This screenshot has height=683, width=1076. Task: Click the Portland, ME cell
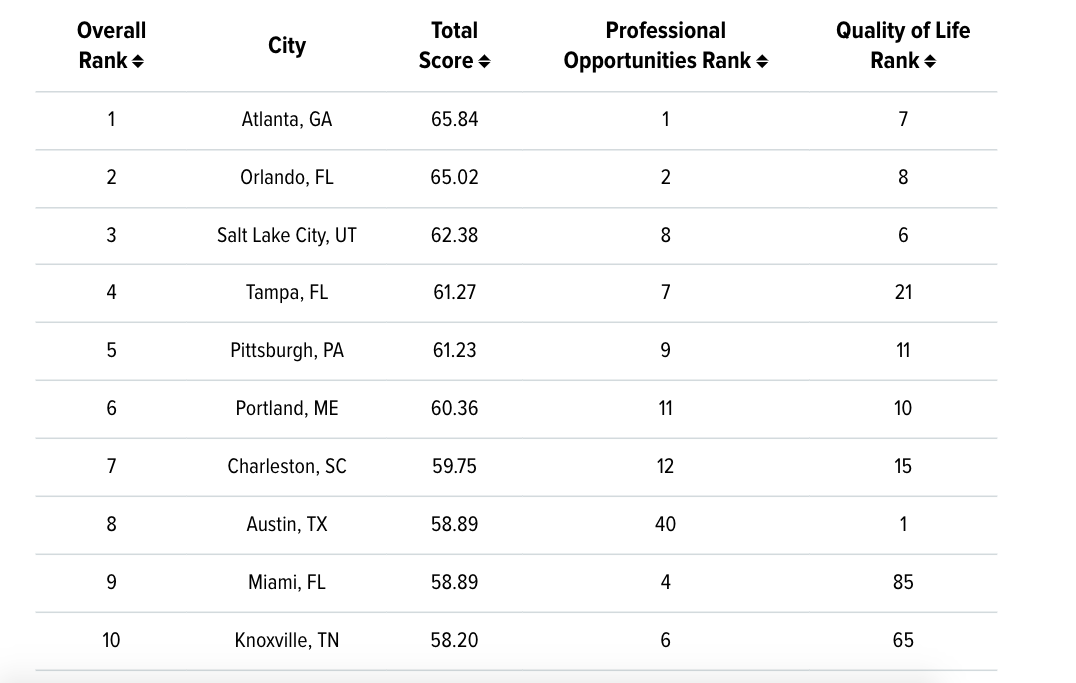(287, 408)
